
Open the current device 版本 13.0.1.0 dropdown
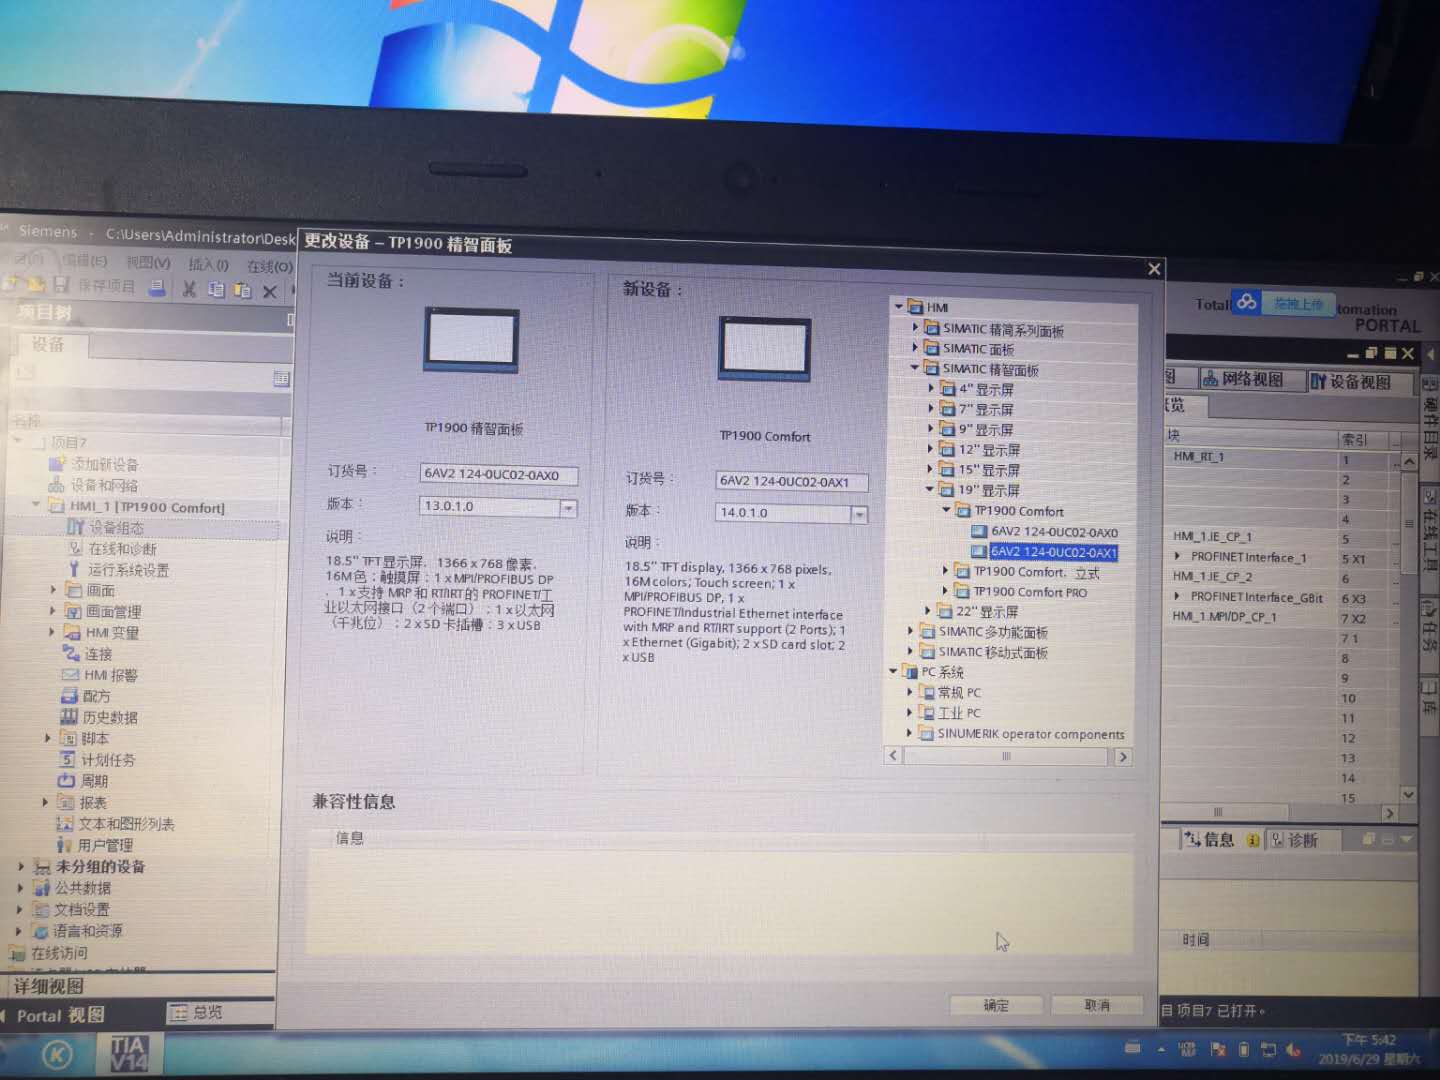point(568,508)
